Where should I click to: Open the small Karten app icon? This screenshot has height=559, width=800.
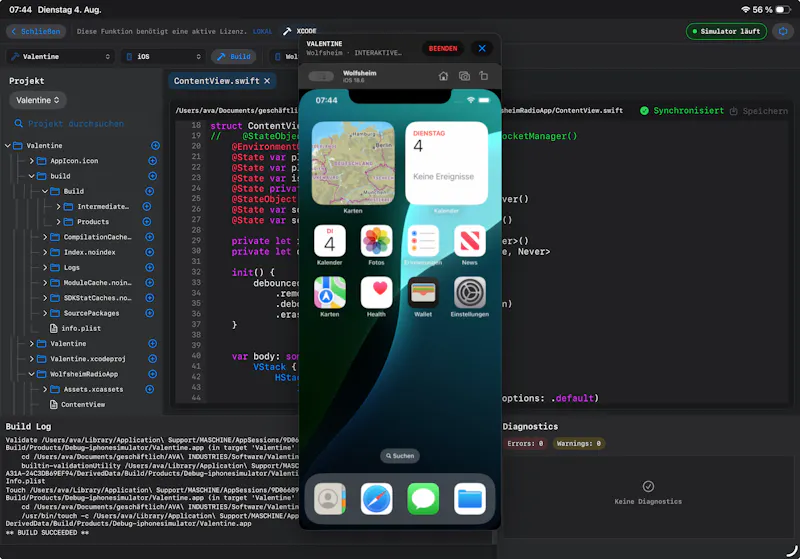(330, 292)
